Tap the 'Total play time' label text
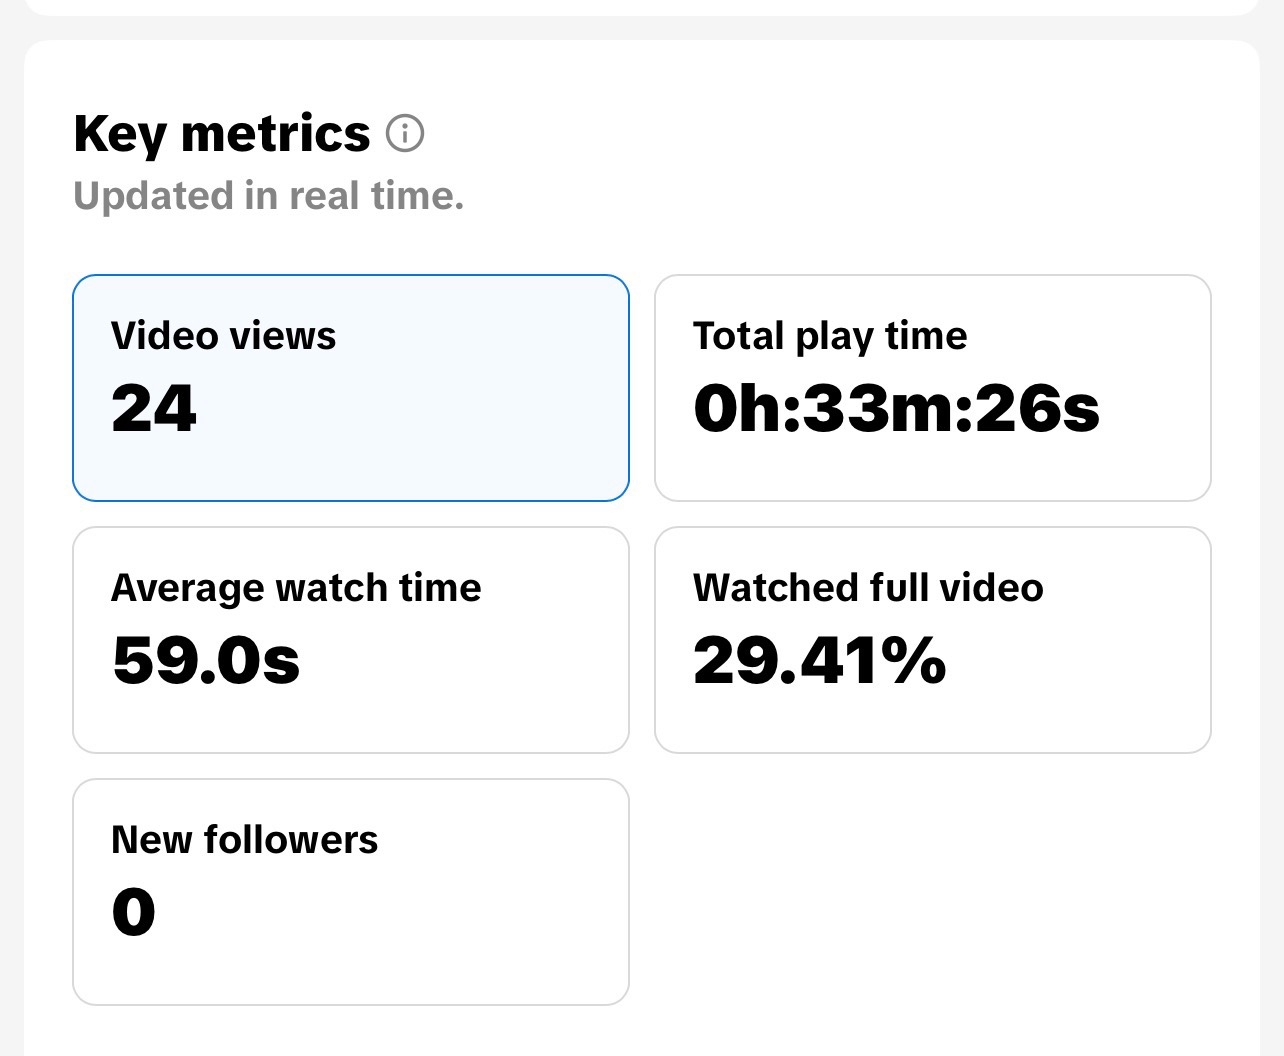 pyautogui.click(x=830, y=337)
